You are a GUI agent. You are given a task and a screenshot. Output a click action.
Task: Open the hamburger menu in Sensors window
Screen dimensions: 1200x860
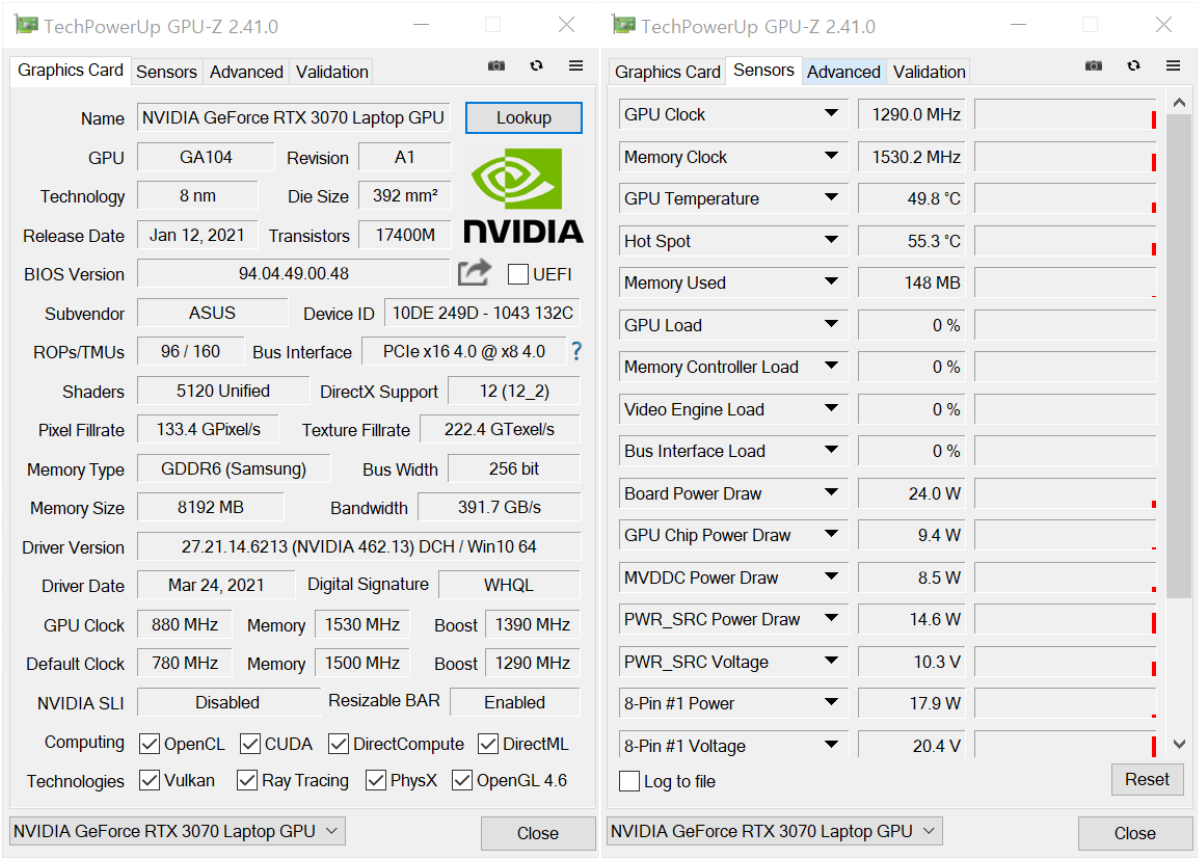point(1173,66)
